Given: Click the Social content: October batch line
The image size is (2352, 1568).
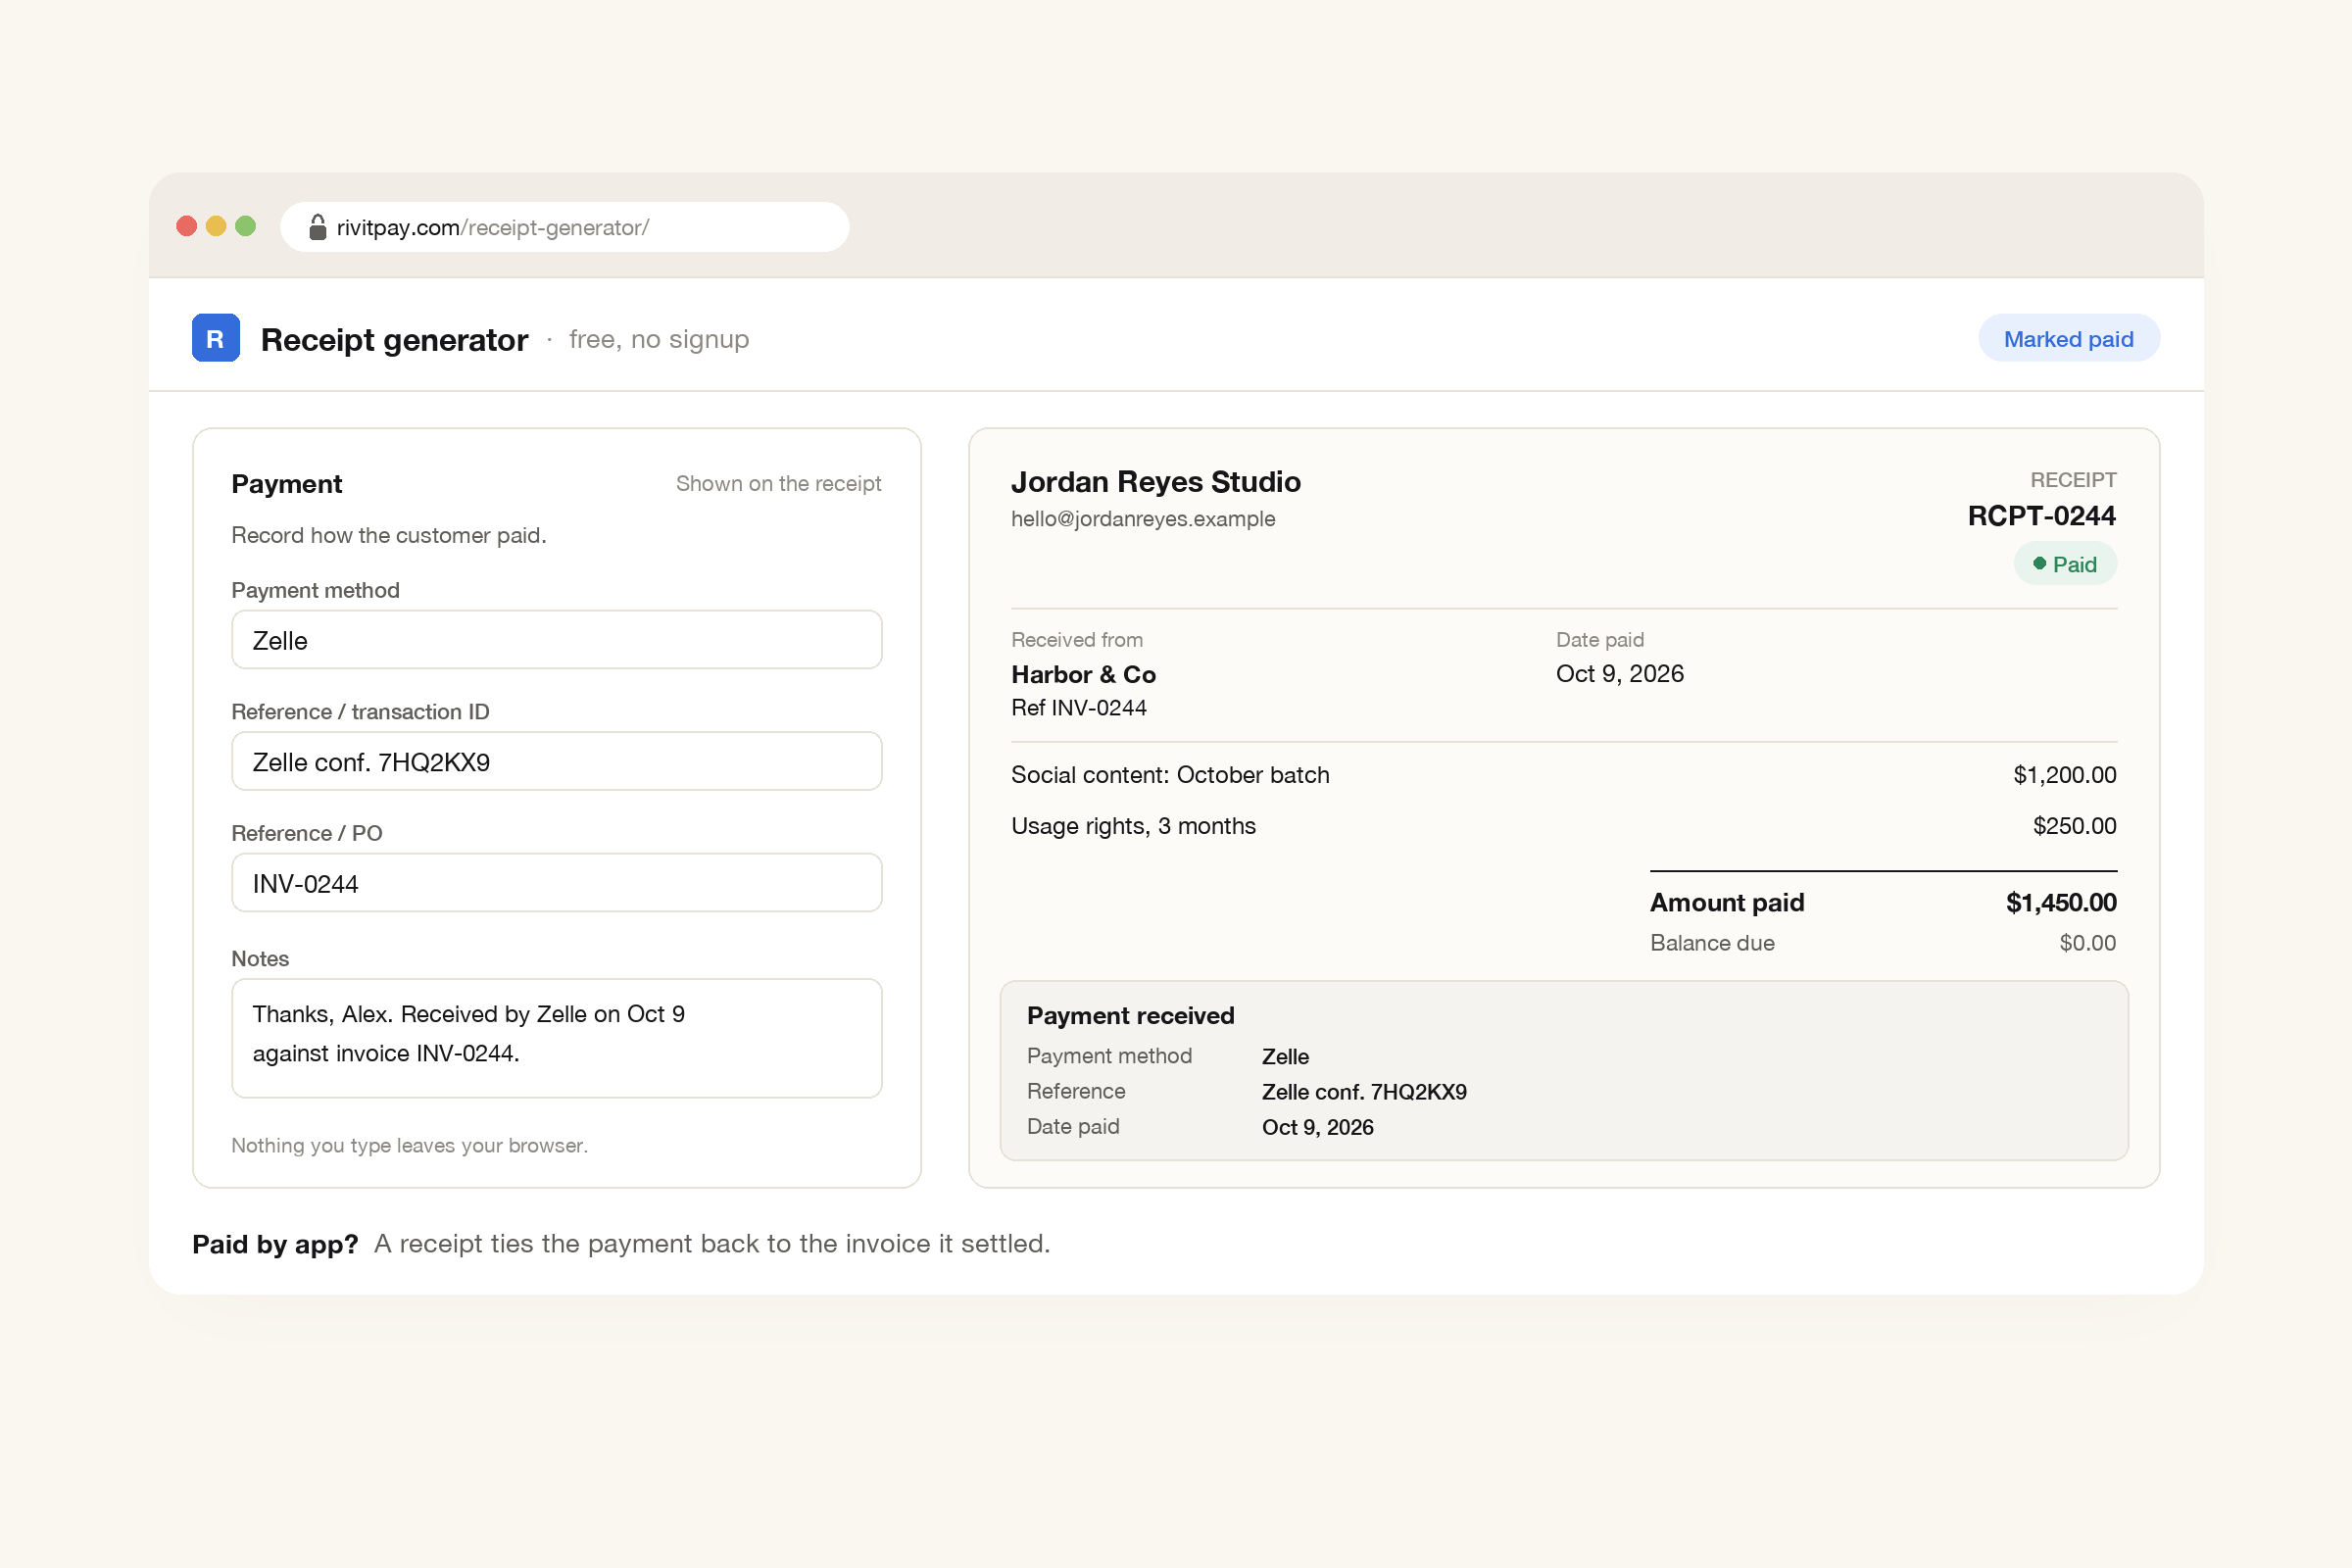Looking at the screenshot, I should point(1170,775).
